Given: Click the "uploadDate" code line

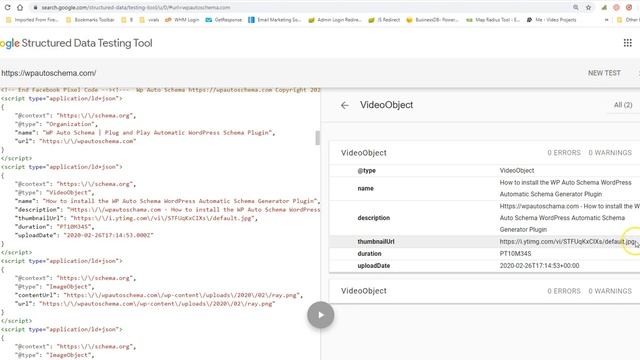Looking at the screenshot, I should [x=84, y=235].
